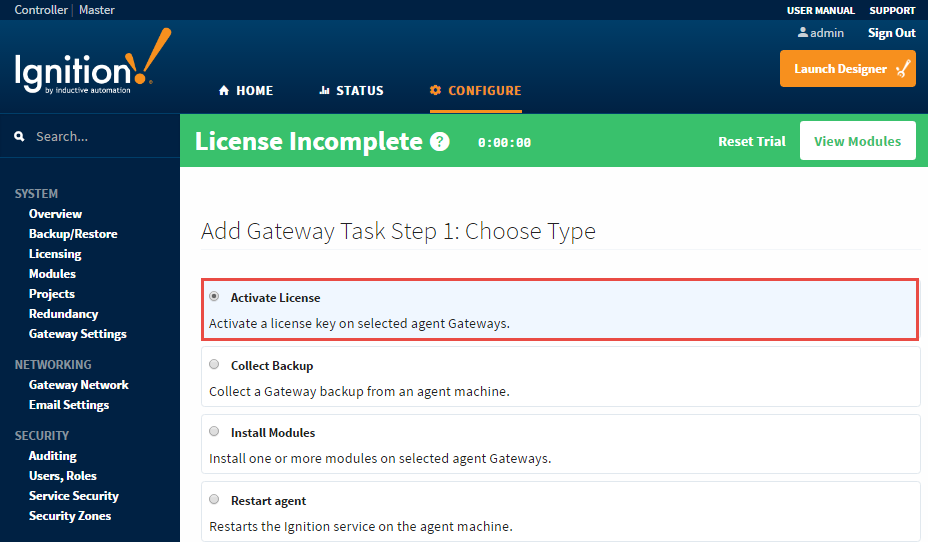
Task: Go to Gateway Network settings
Action: pyautogui.click(x=78, y=385)
